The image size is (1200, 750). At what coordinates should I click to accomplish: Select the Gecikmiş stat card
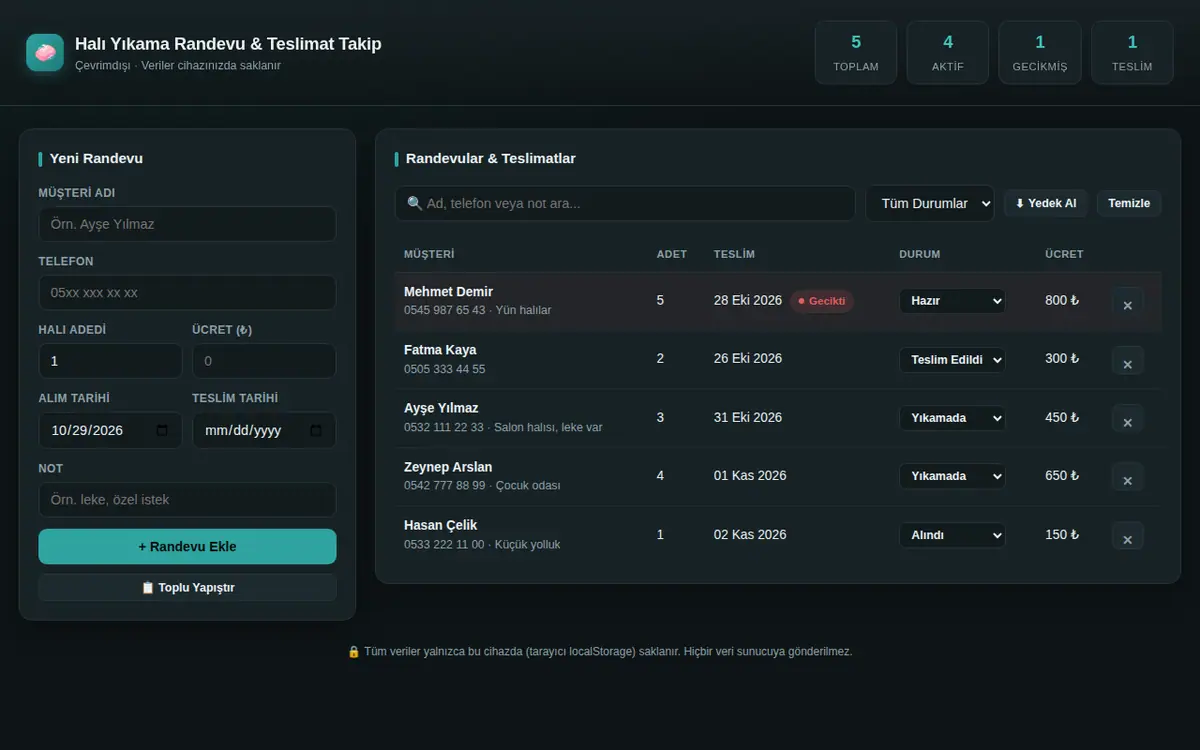point(1040,53)
